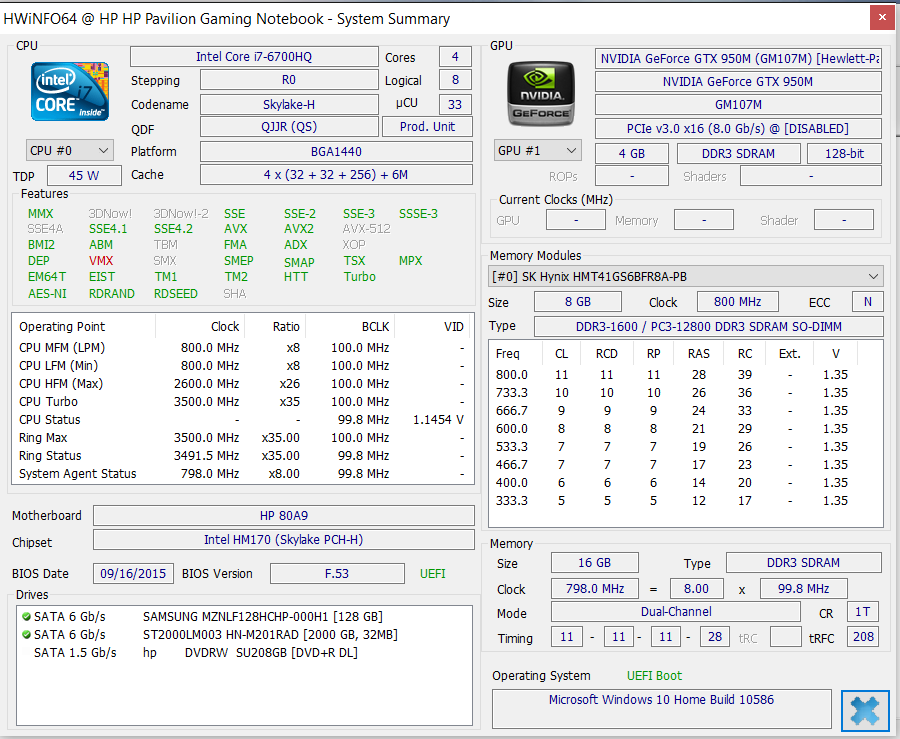
Task: Click the BIOS date 09/16/2015
Action: click(x=133, y=573)
